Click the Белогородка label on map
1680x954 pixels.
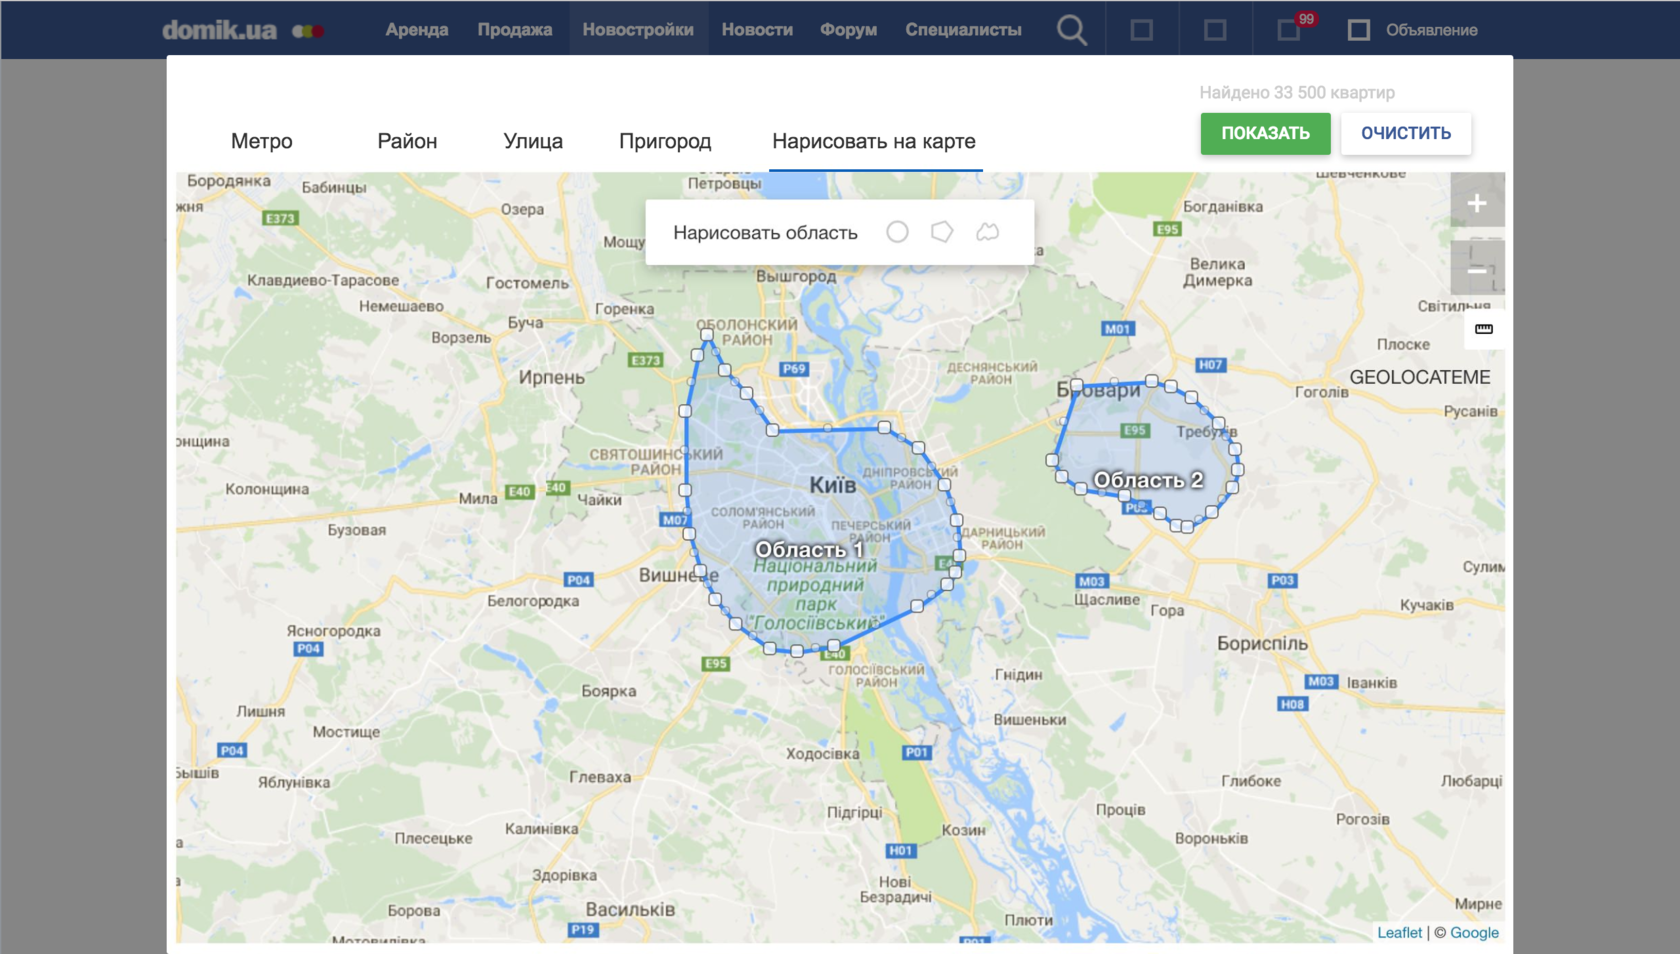pos(533,601)
